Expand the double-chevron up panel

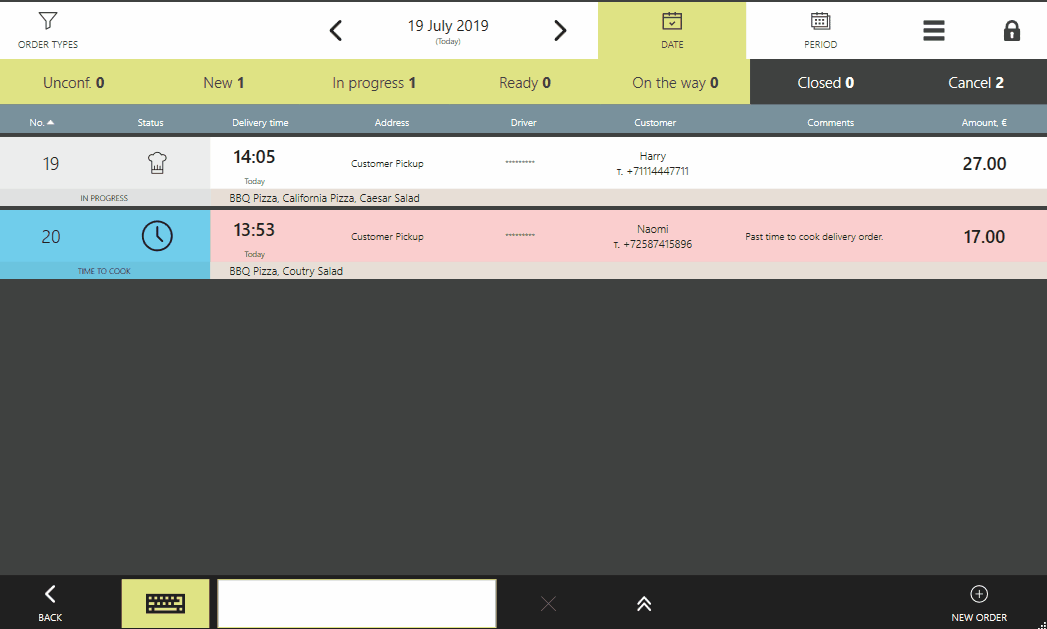click(644, 603)
